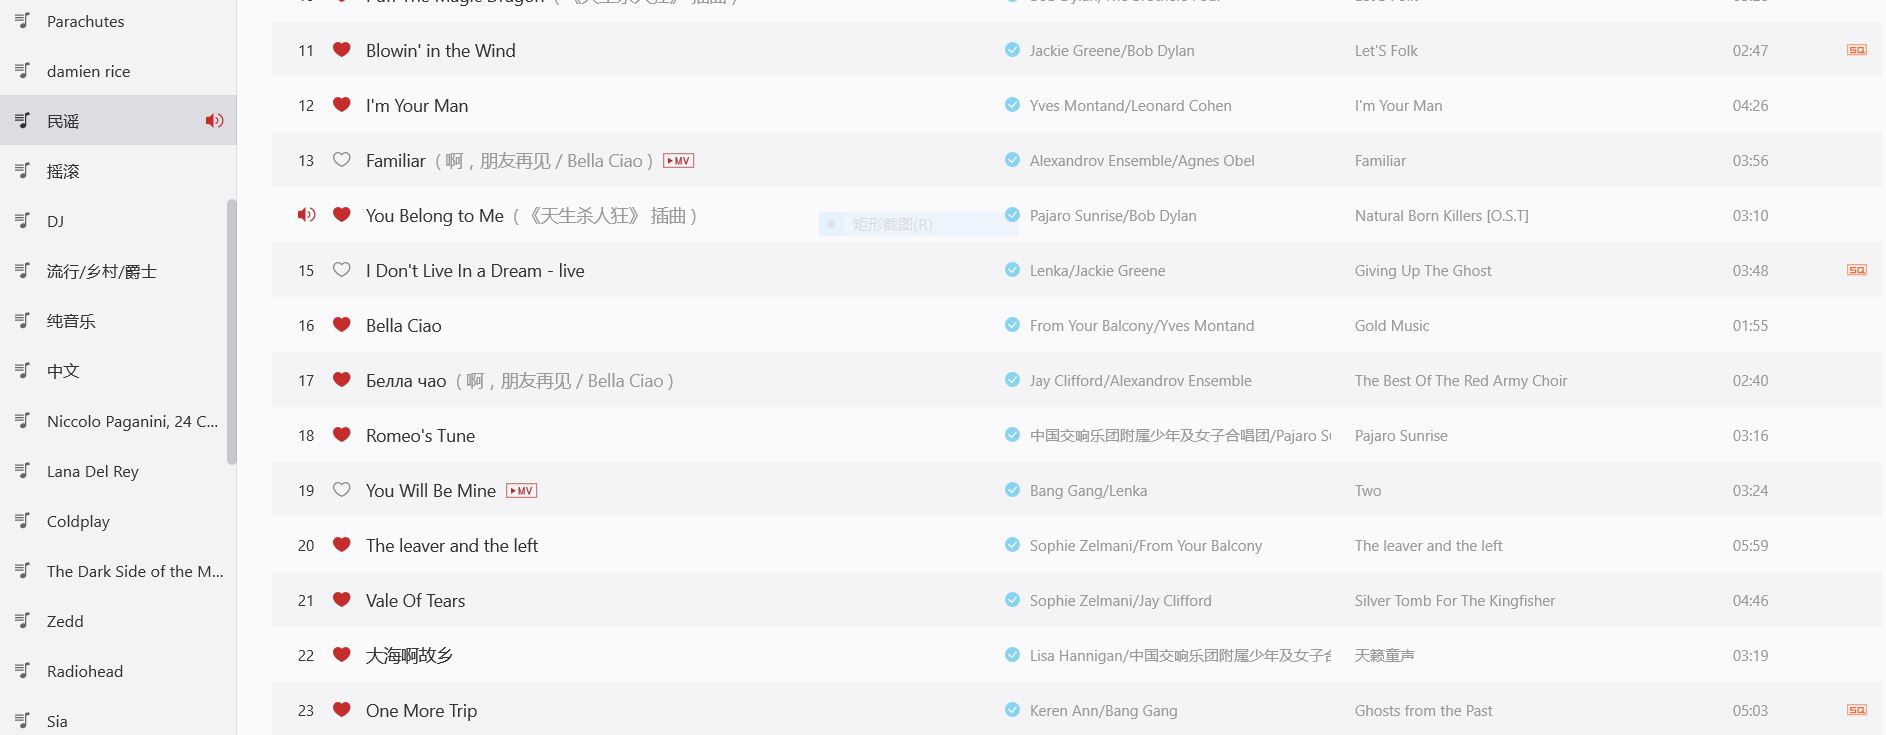Click download-status icon beside Lenka/Jackie Greene
The height and width of the screenshot is (735, 1886).
point(1012,270)
